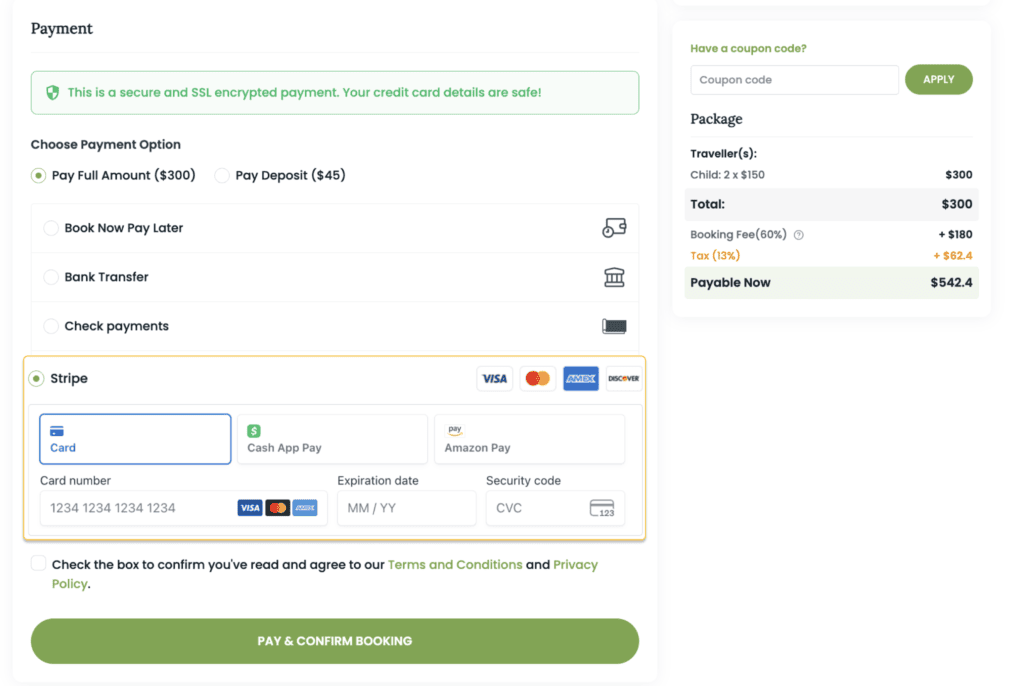Open the Terms and Conditions link

[455, 565]
